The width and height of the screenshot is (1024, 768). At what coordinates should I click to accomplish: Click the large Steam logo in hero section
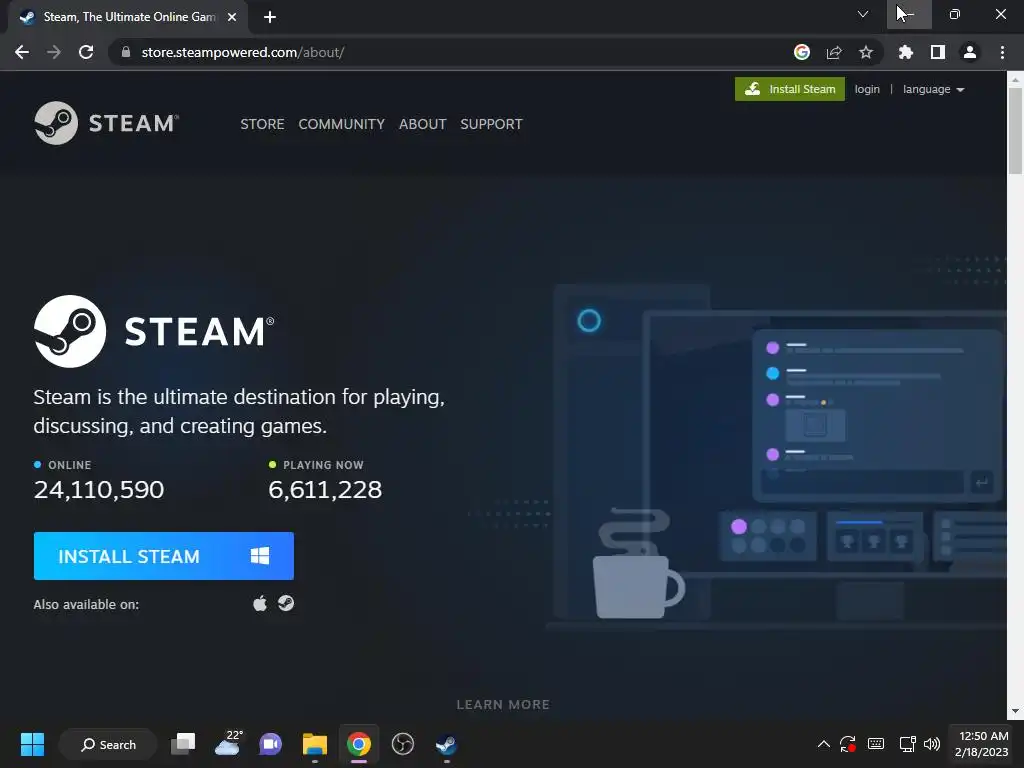click(154, 331)
